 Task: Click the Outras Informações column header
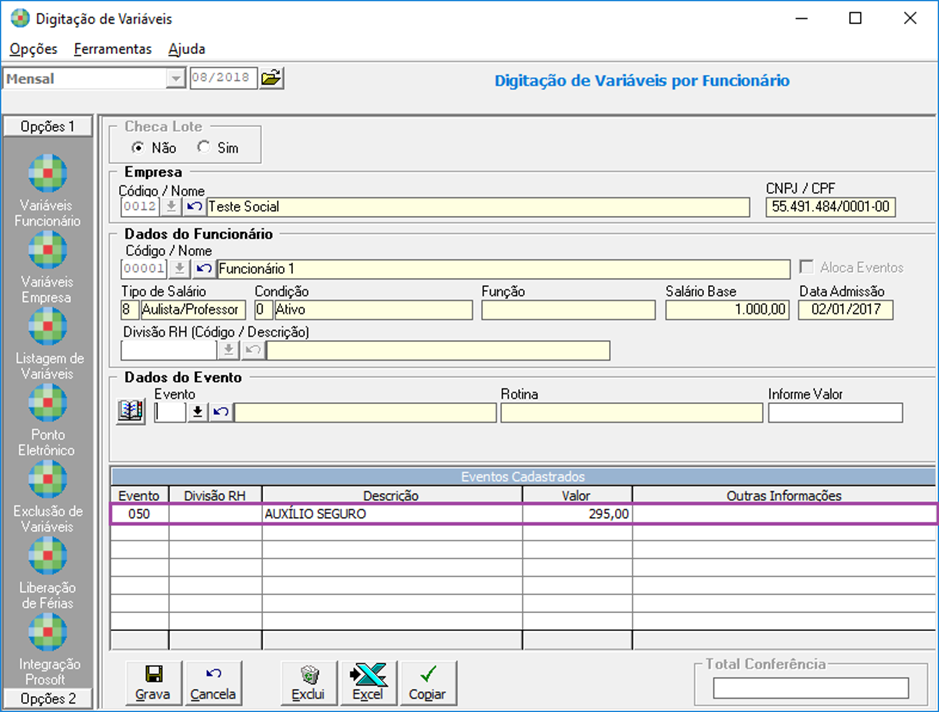pos(784,495)
